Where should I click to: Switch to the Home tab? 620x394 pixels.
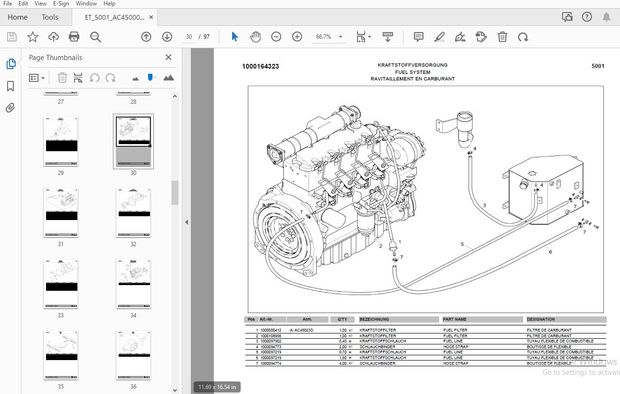coord(17,17)
